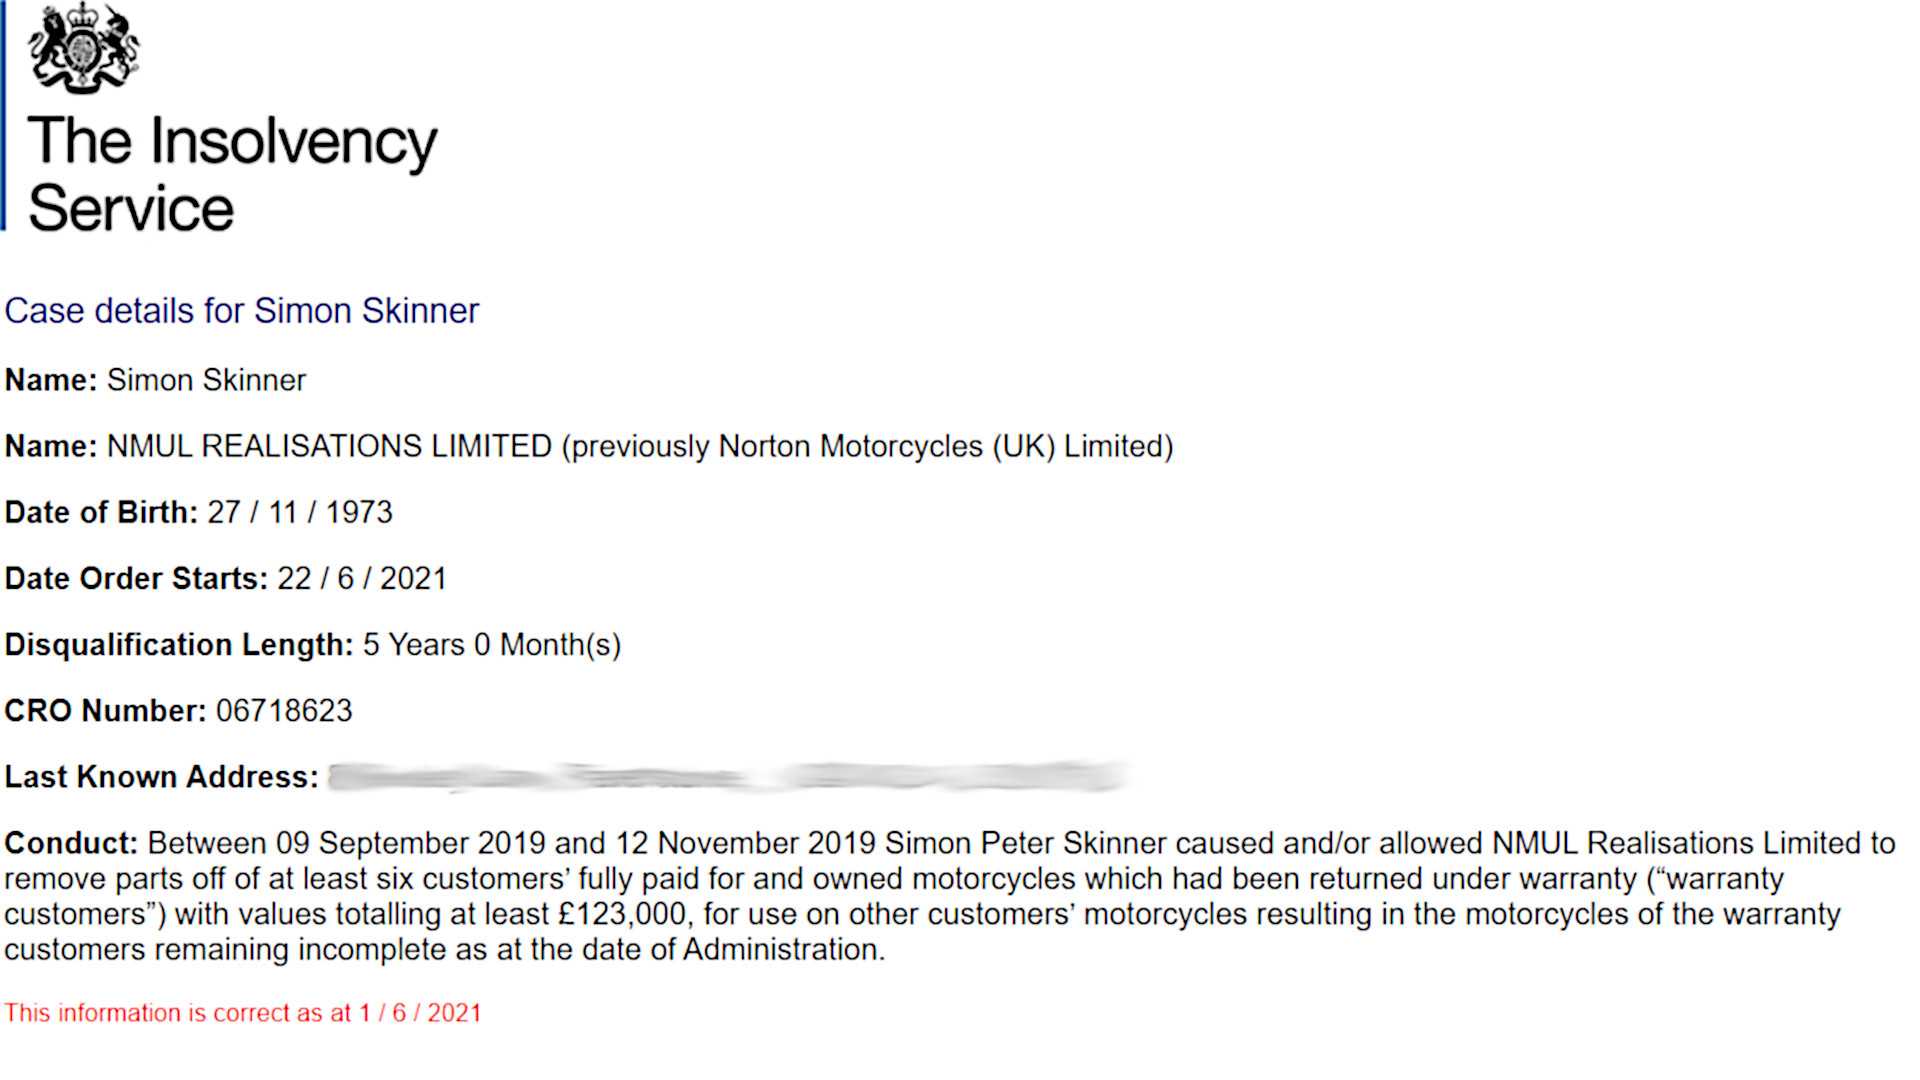The image size is (1920, 1080).
Task: Click the 'CRO Number:' label
Action: click(105, 711)
